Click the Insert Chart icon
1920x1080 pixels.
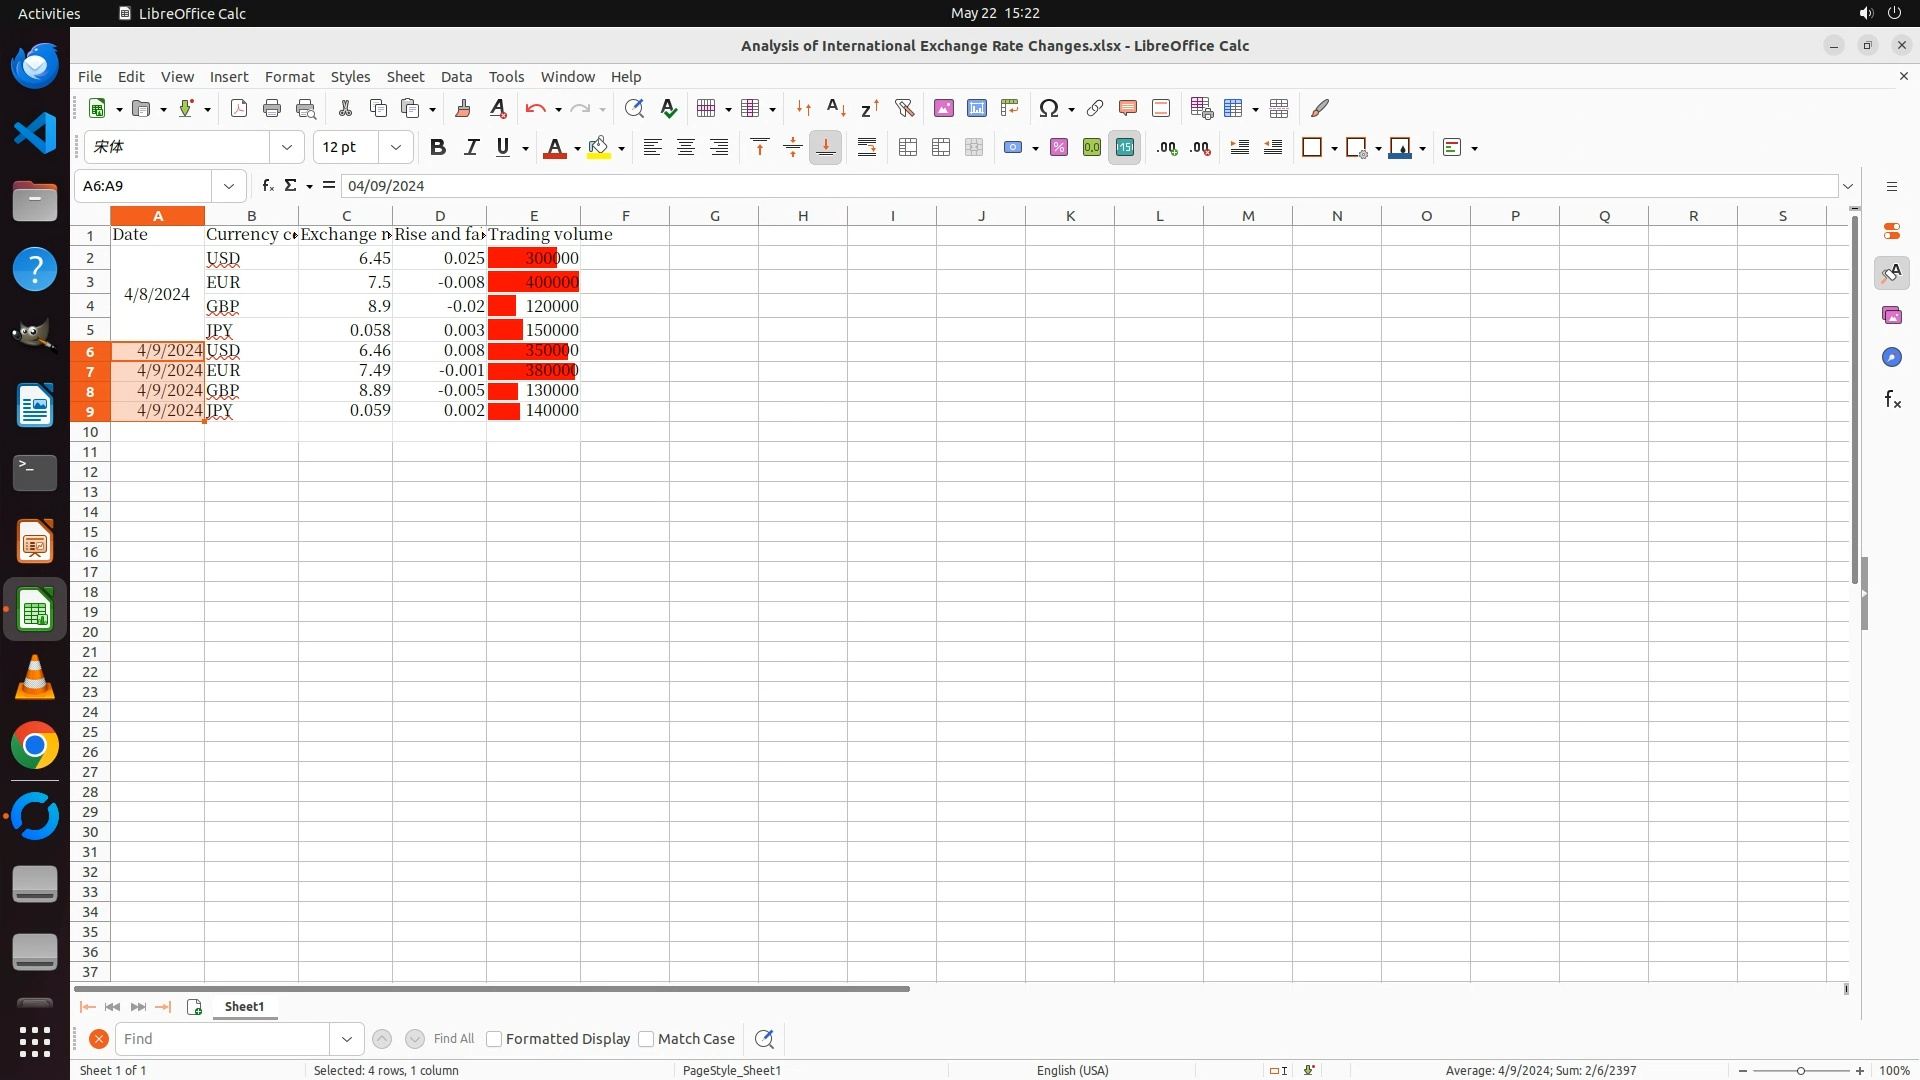click(977, 108)
